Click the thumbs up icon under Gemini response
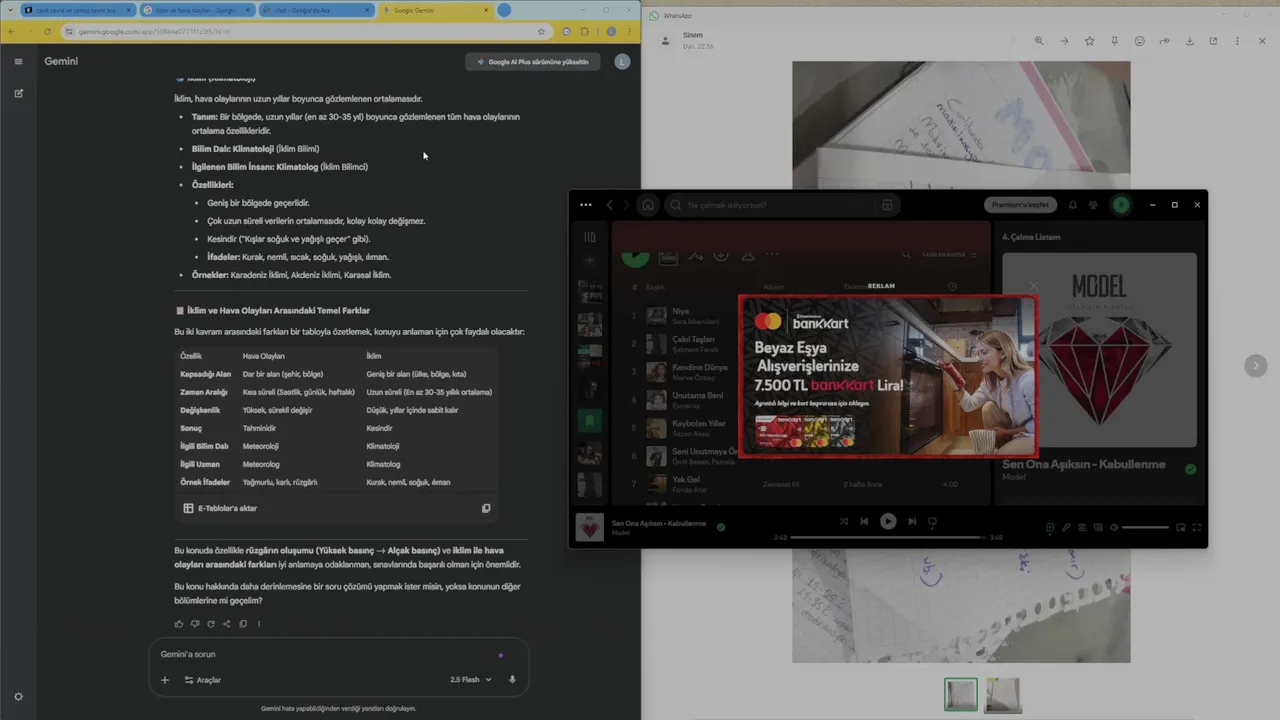This screenshot has height=720, width=1280. 179,624
